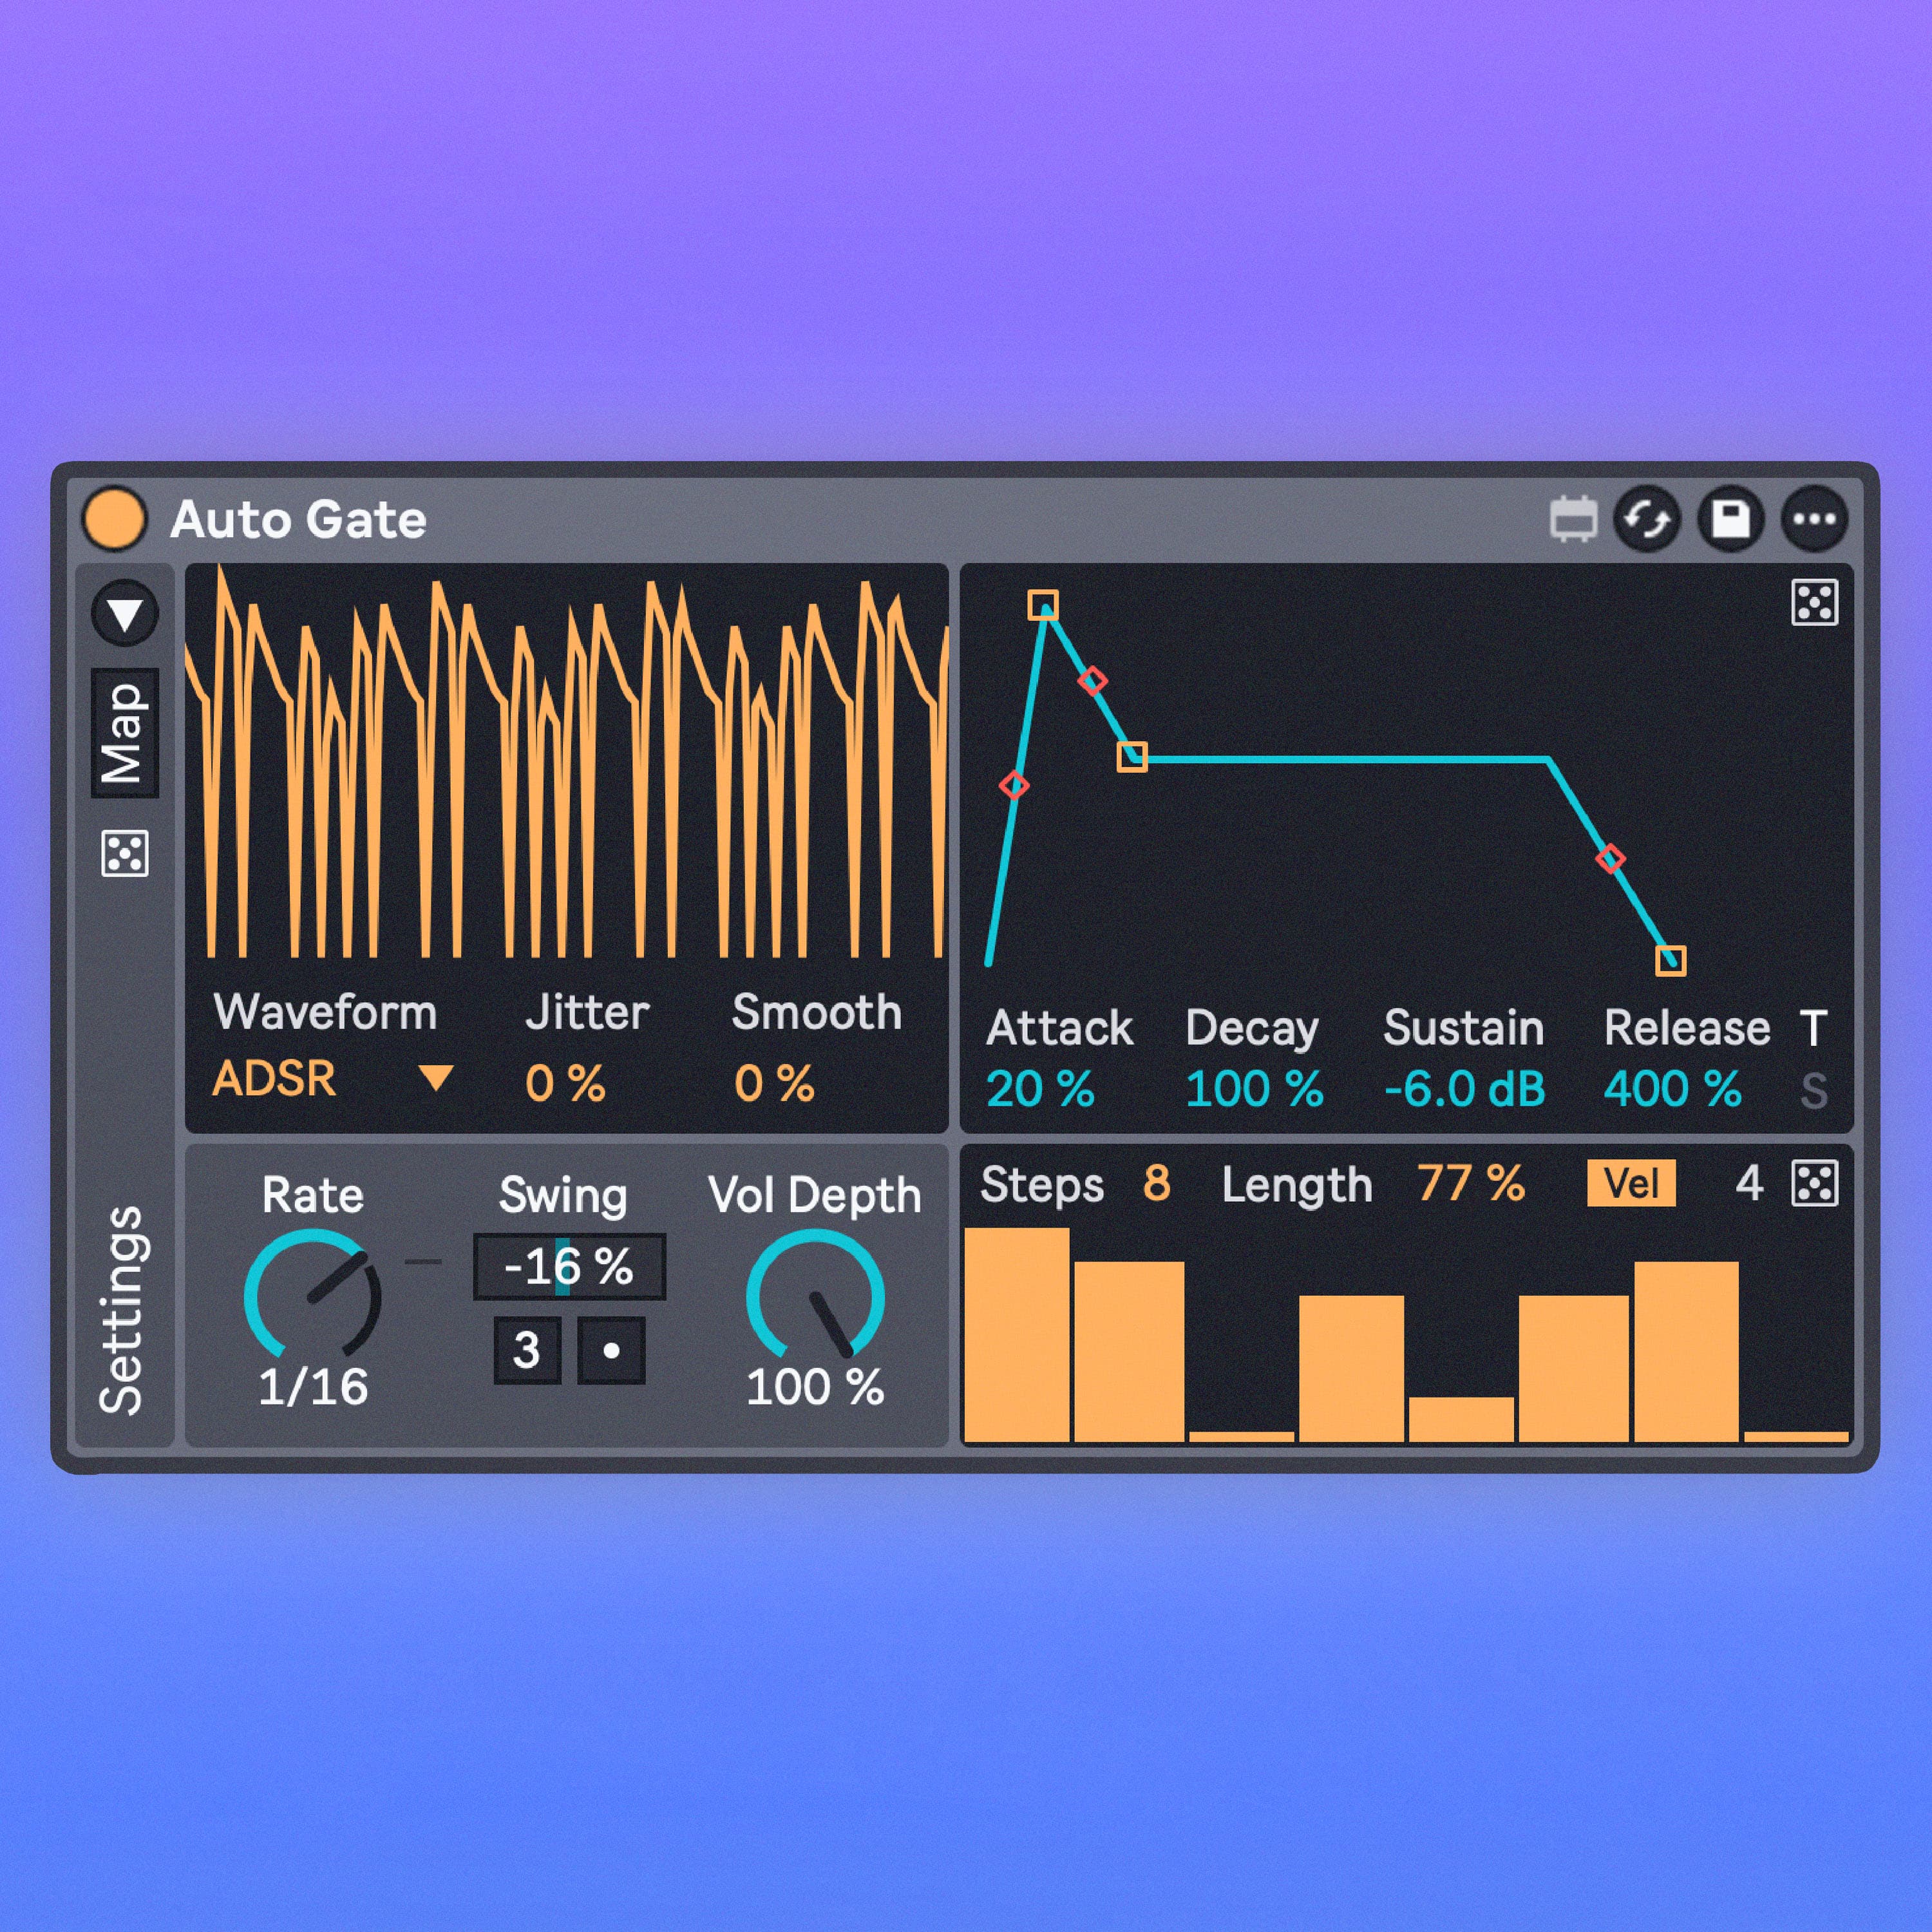Click the hot-swap preset icon
Image resolution: width=1932 pixels, height=1932 pixels.
coord(1647,519)
